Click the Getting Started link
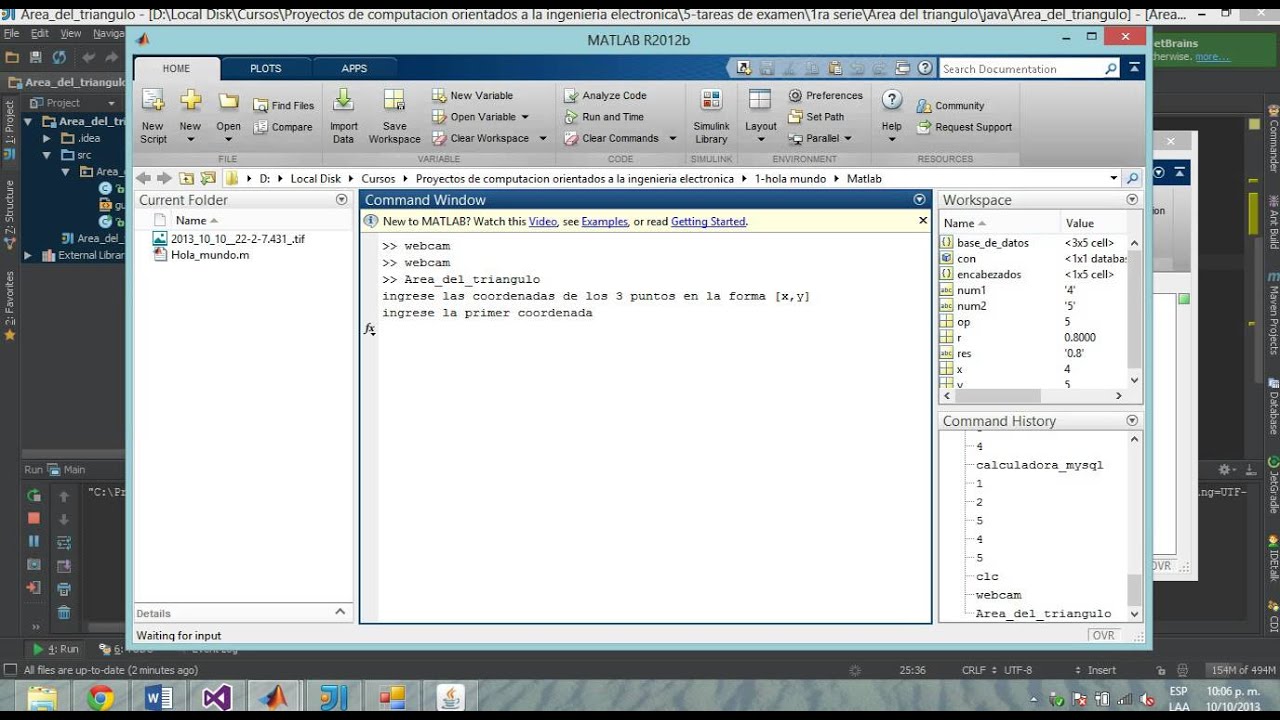The width and height of the screenshot is (1280, 720). click(708, 222)
